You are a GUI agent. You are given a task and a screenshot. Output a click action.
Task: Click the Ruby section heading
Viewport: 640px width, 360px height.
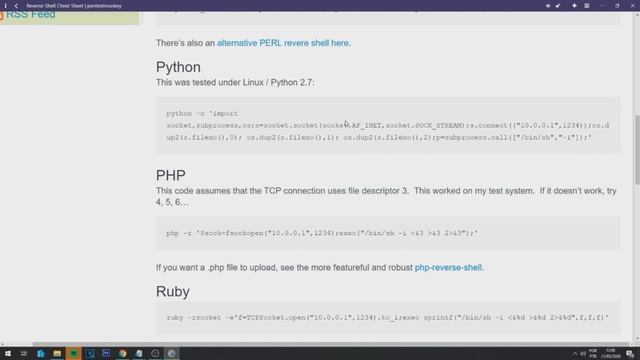(x=173, y=291)
